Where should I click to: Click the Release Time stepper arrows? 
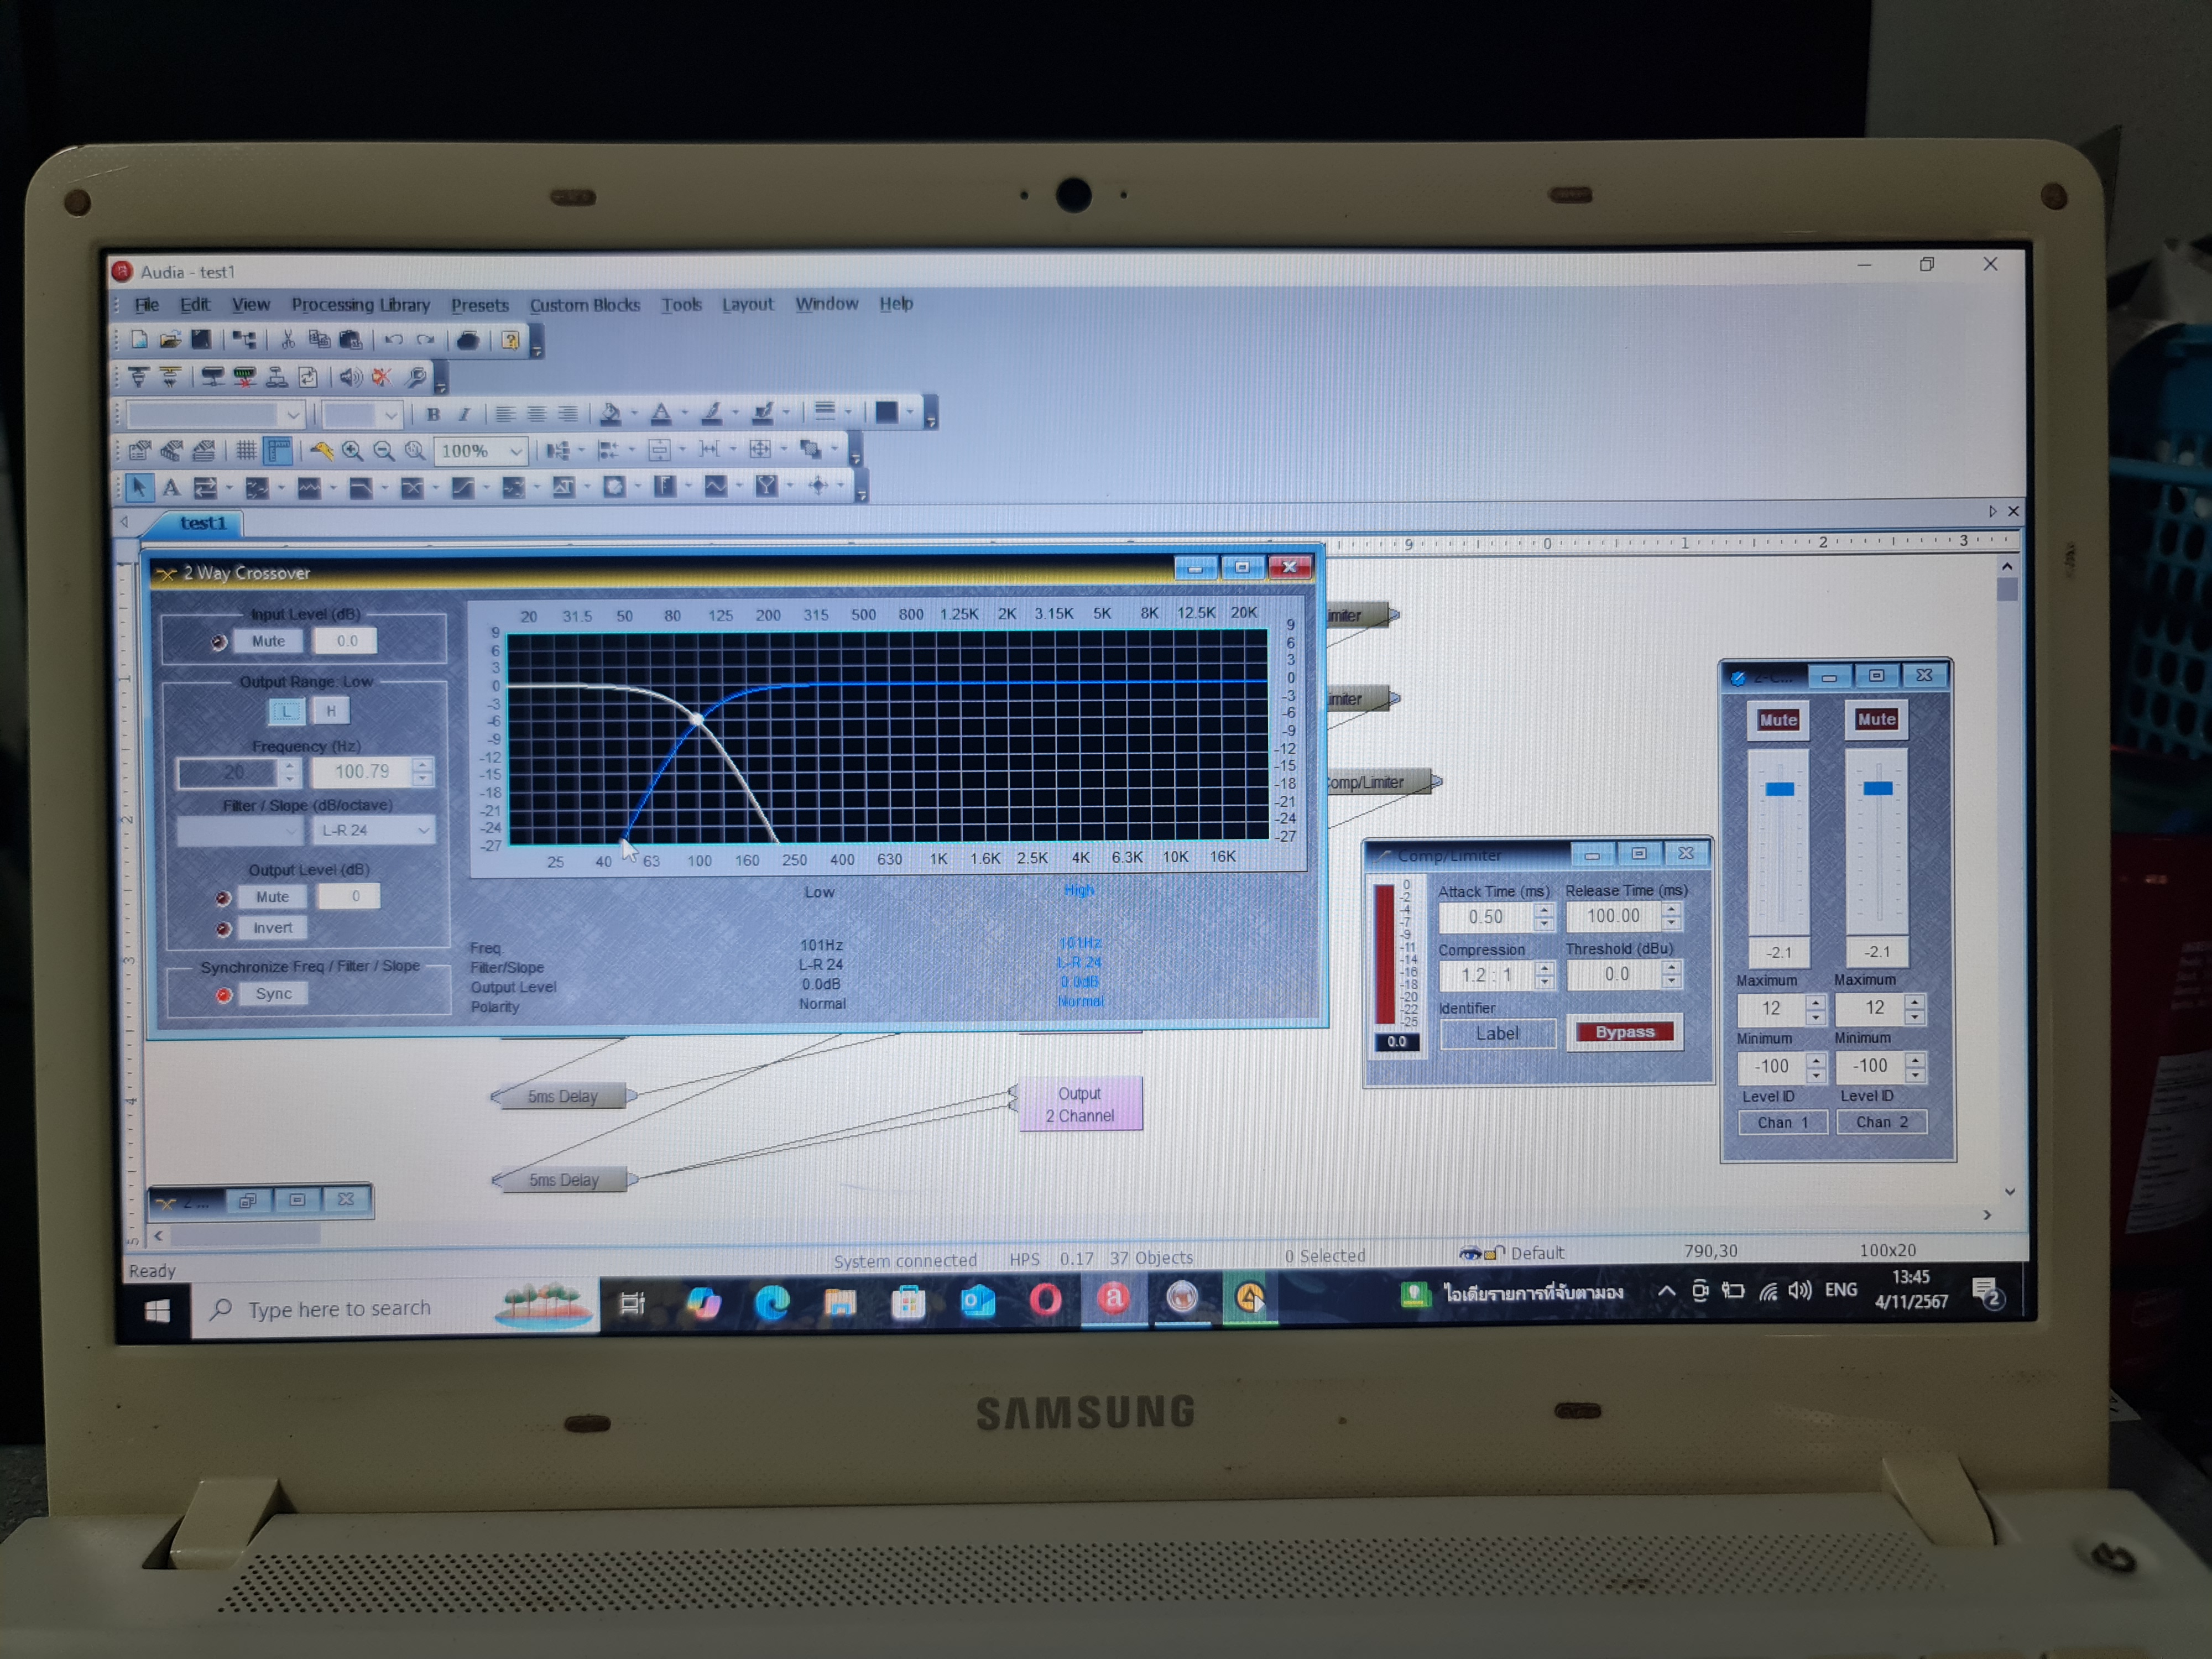tap(1672, 915)
